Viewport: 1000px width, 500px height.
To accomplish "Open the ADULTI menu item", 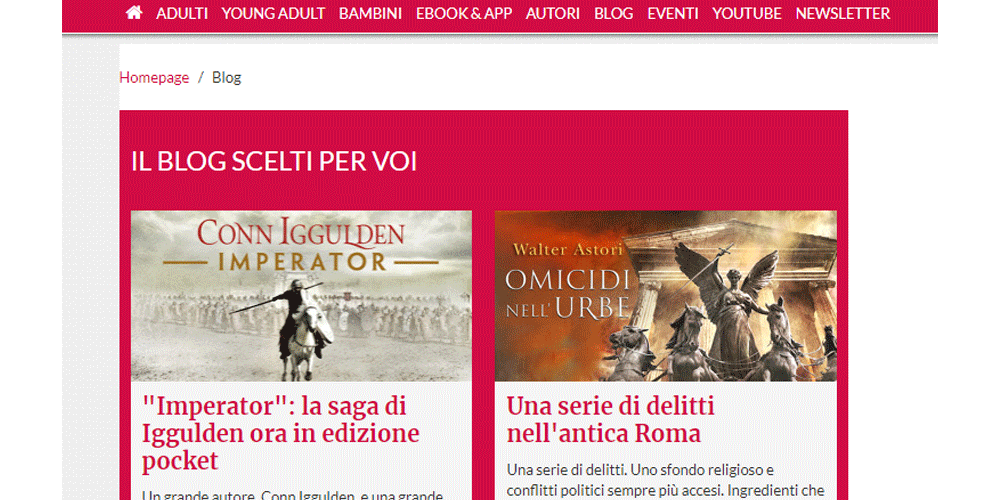I will [x=182, y=13].
